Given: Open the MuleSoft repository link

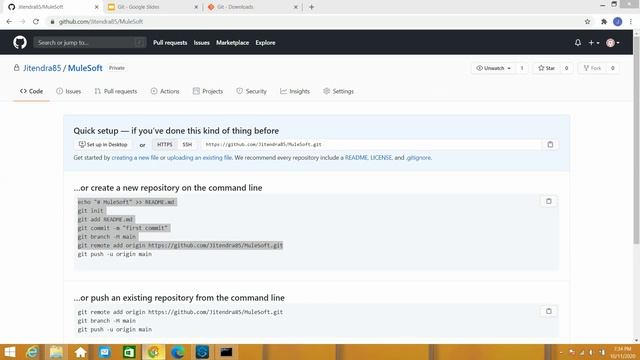Looking at the screenshot, I should (x=85, y=68).
